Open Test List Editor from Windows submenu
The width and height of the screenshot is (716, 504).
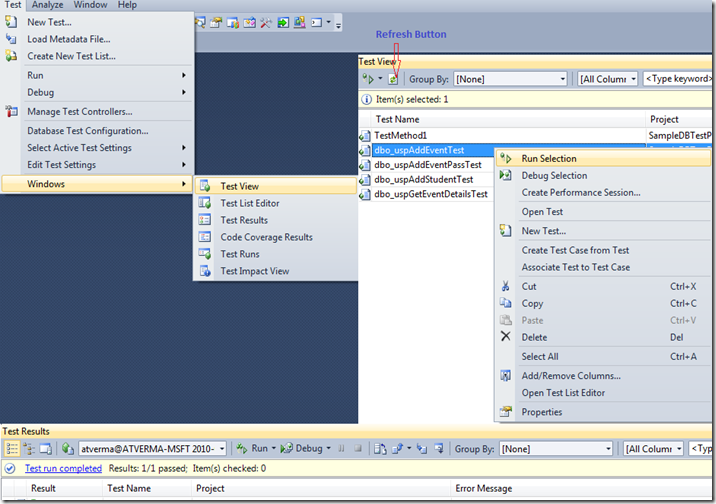249,203
